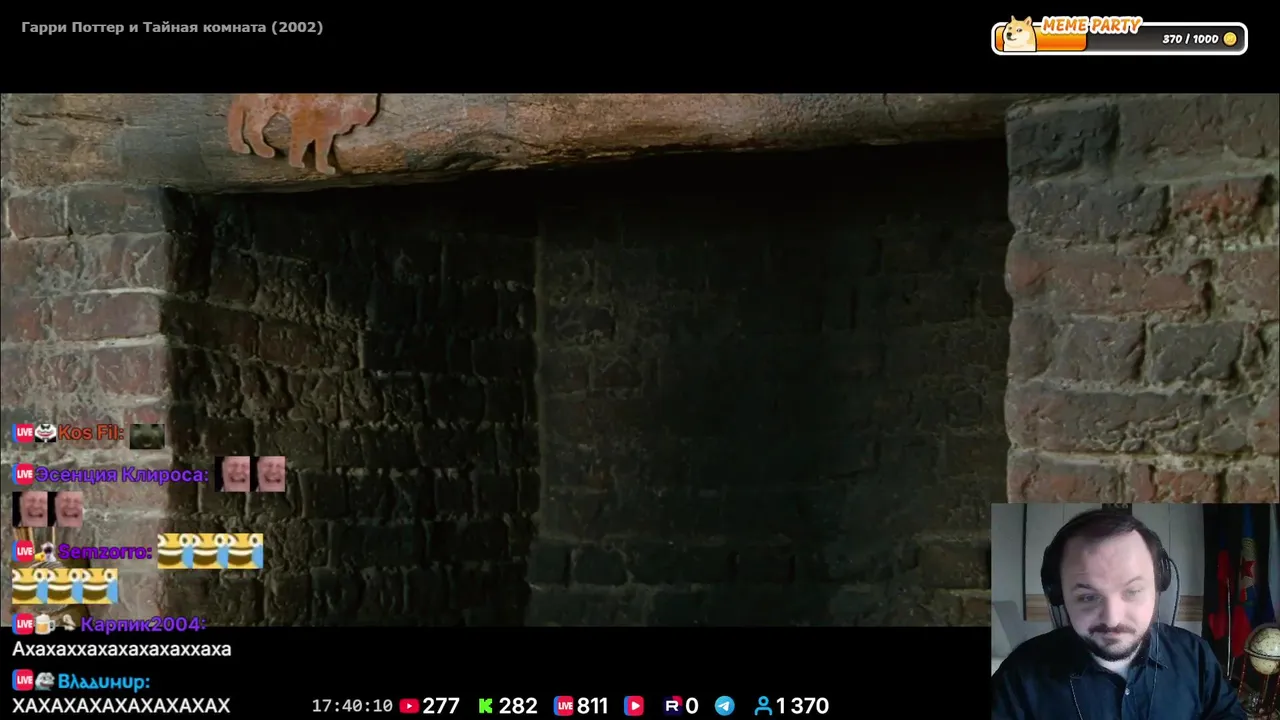Screen dimensions: 1280x720
Task: Click the MEME PARTY title
Action: pos(1092,25)
